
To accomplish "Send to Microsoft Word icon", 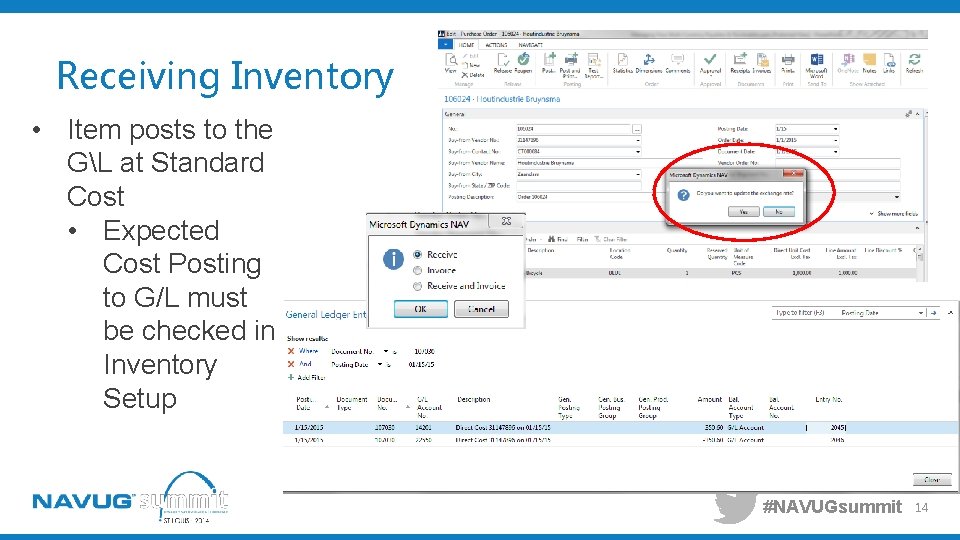I will click(x=817, y=65).
